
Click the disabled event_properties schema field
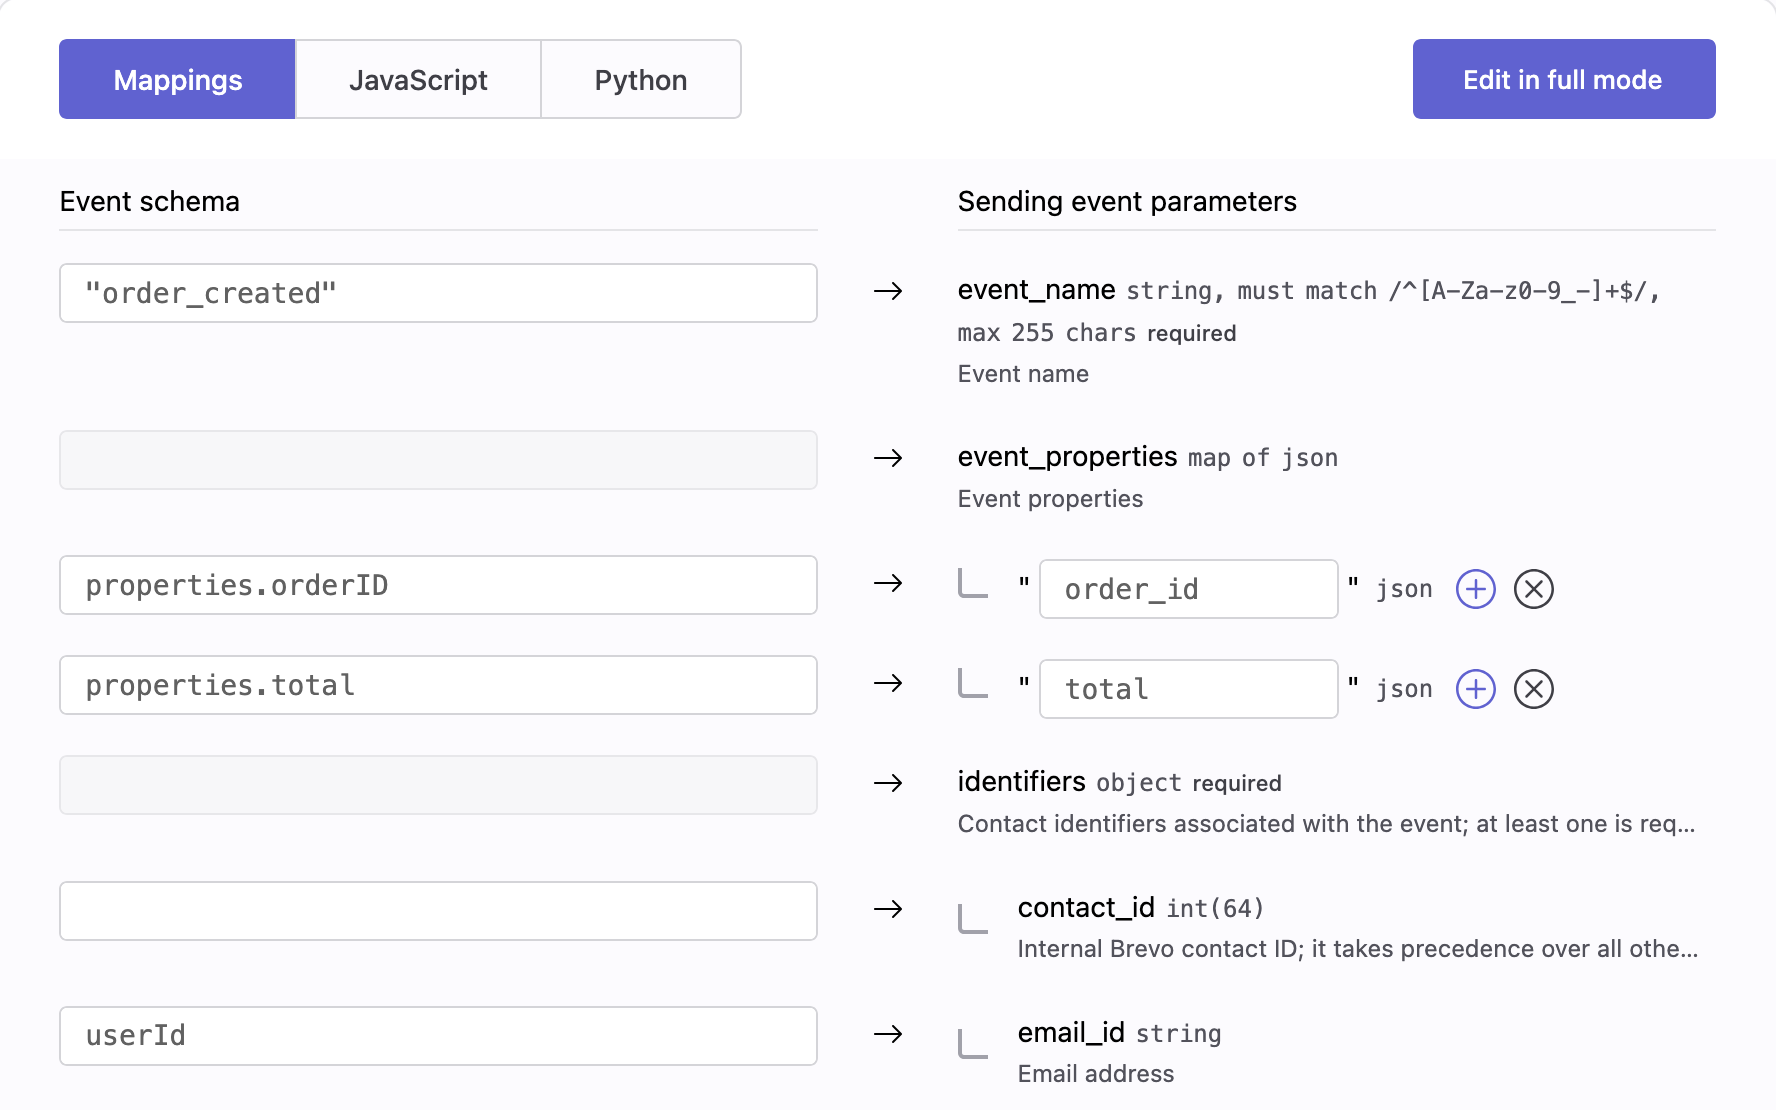[438, 460]
